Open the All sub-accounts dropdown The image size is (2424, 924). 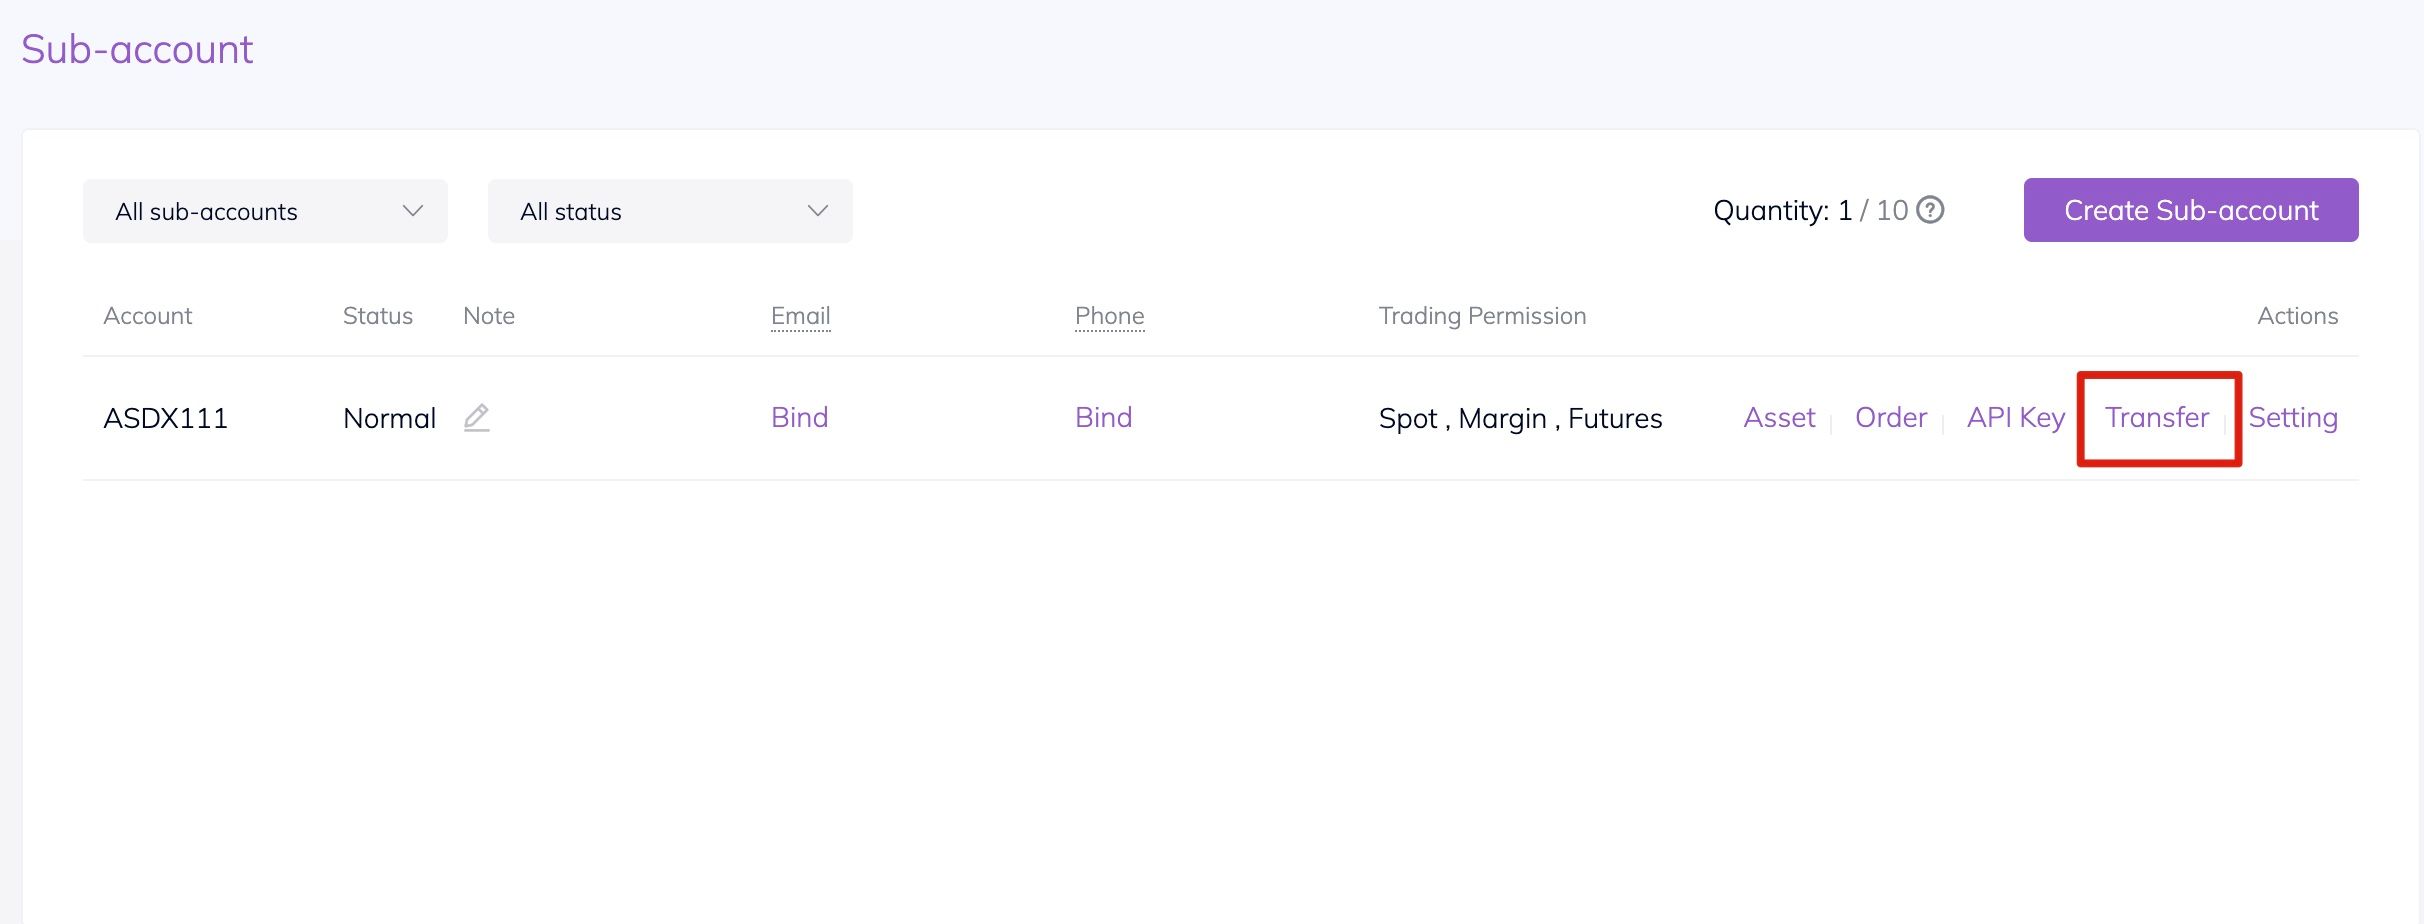(265, 211)
